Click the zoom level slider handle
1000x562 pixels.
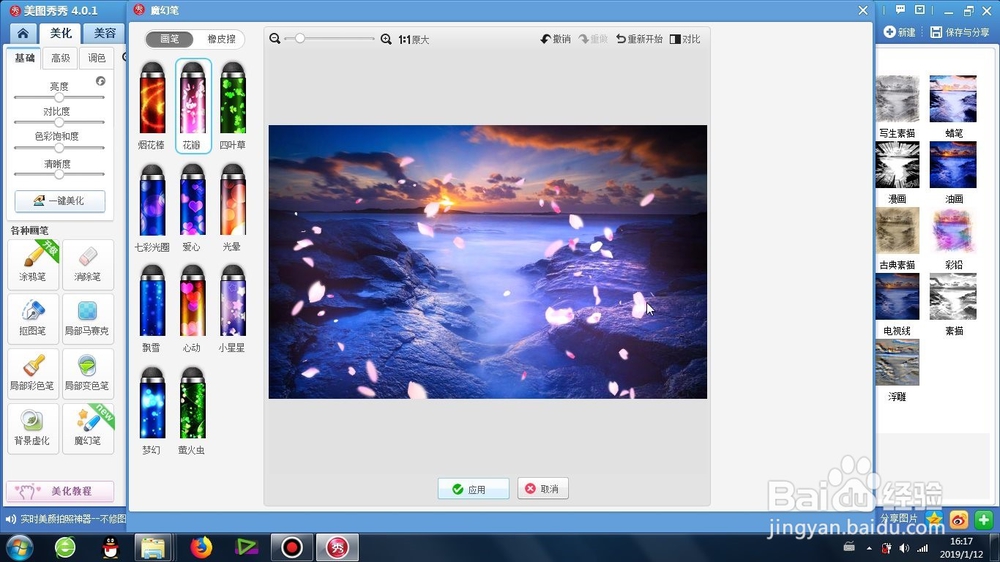299,39
